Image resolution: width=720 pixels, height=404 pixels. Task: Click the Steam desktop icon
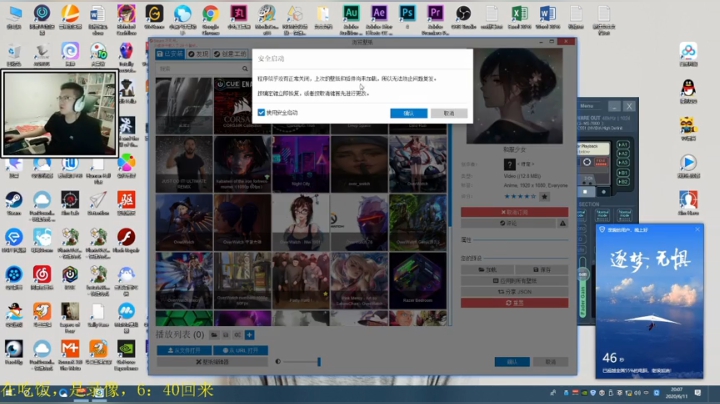point(14,203)
